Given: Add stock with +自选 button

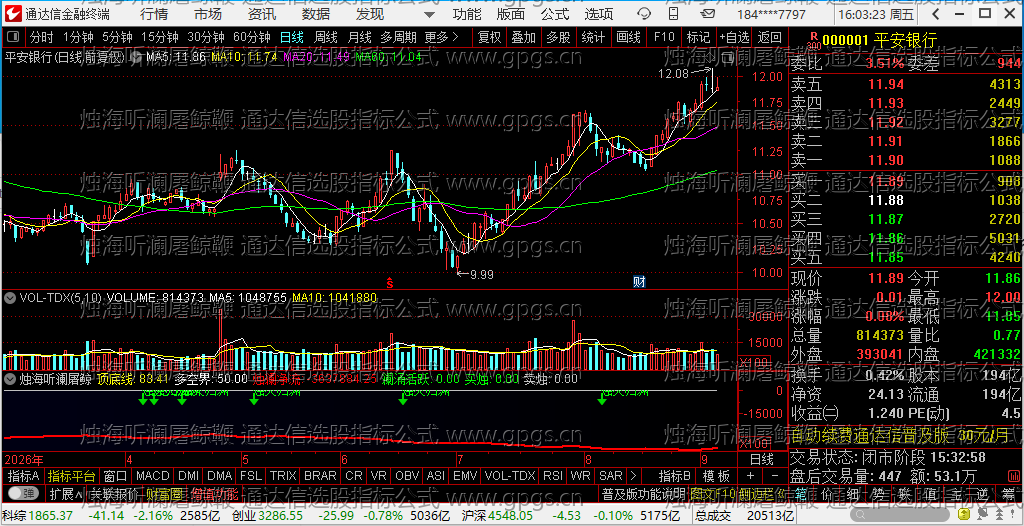Looking at the screenshot, I should point(735,37).
